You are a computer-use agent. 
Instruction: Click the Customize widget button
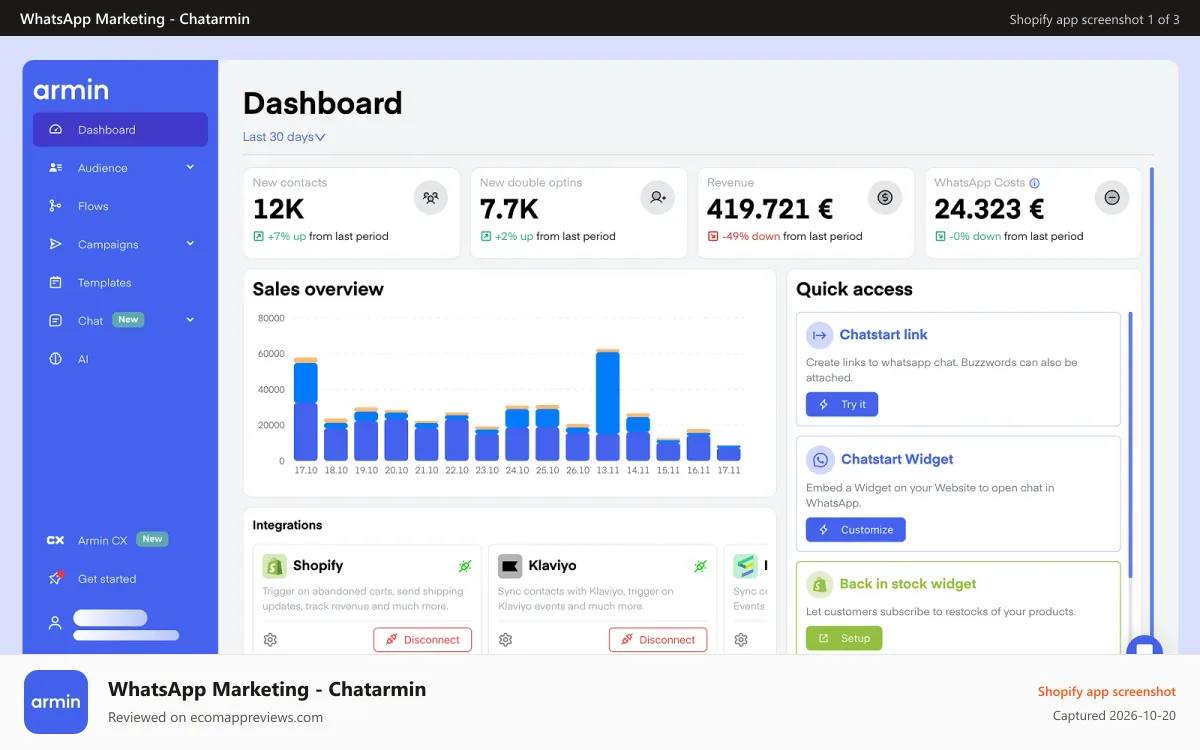point(856,529)
